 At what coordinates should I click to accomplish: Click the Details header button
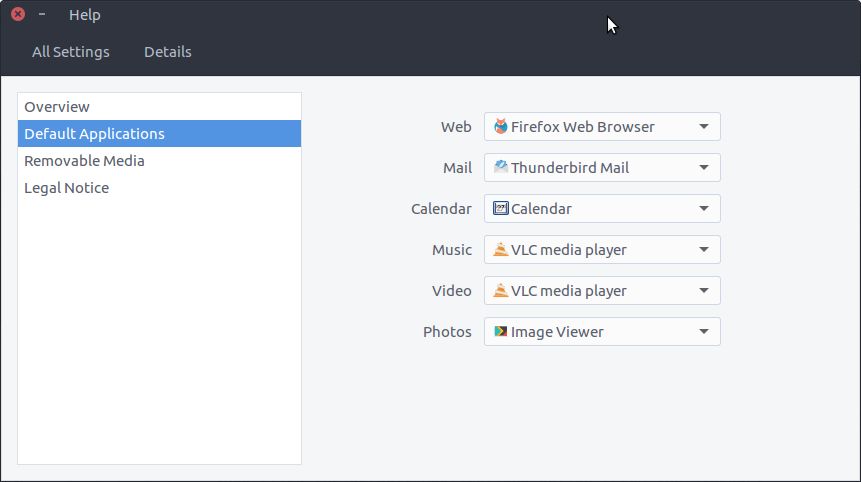tap(167, 52)
